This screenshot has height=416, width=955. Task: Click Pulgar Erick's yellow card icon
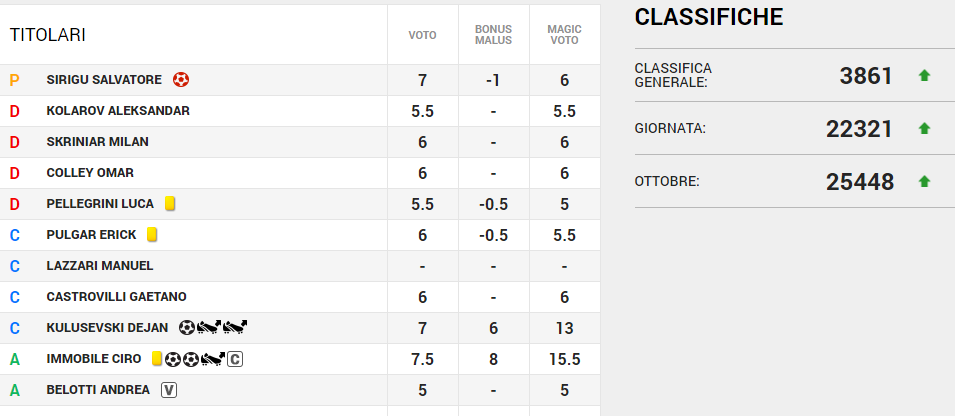(152, 235)
